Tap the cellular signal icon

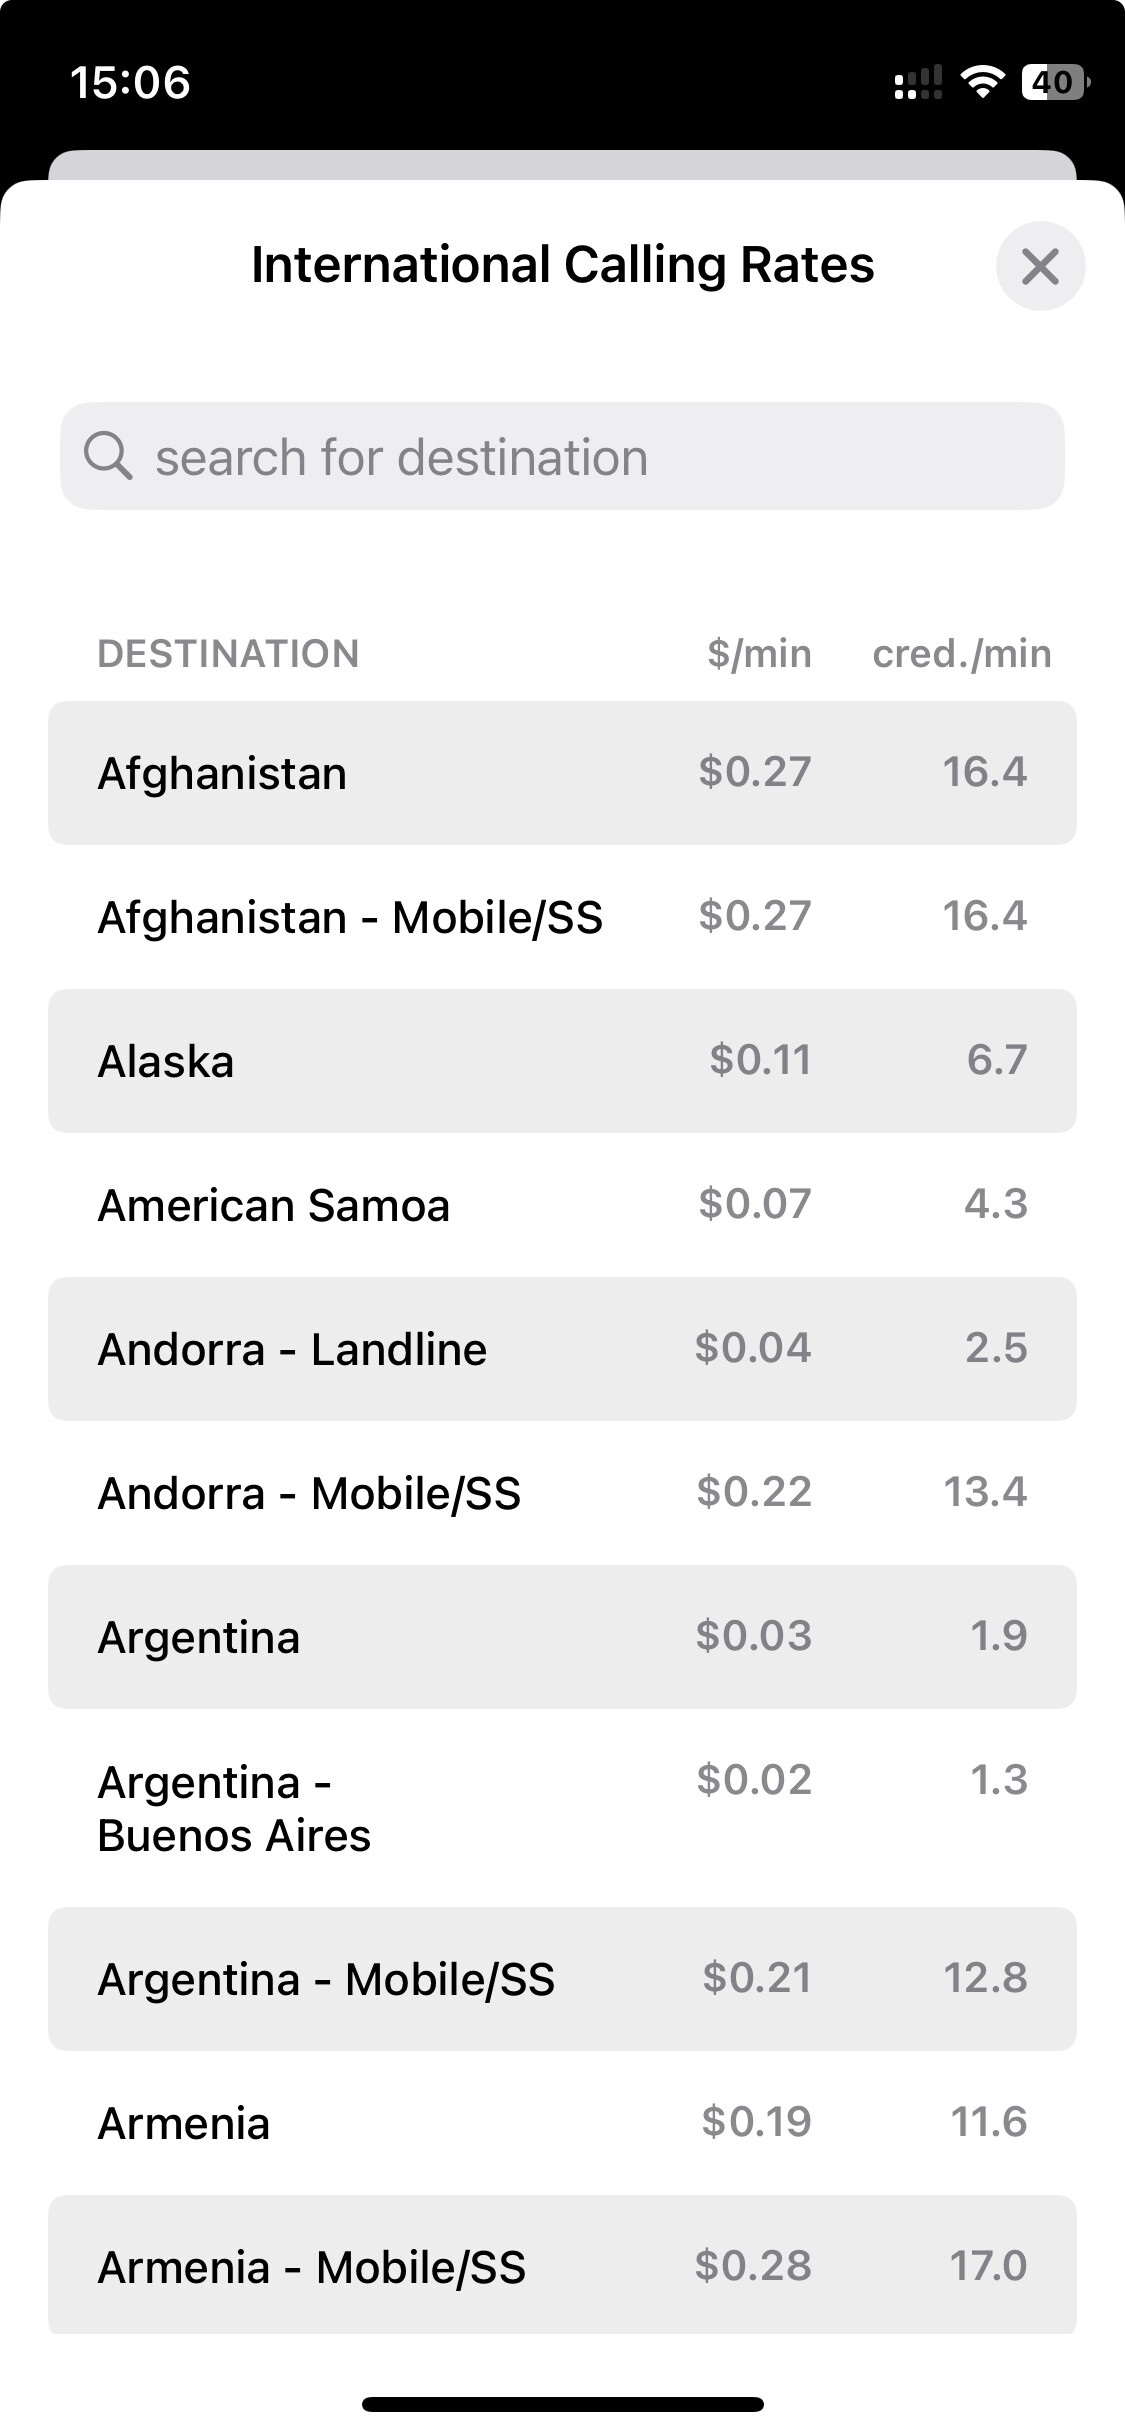[917, 82]
